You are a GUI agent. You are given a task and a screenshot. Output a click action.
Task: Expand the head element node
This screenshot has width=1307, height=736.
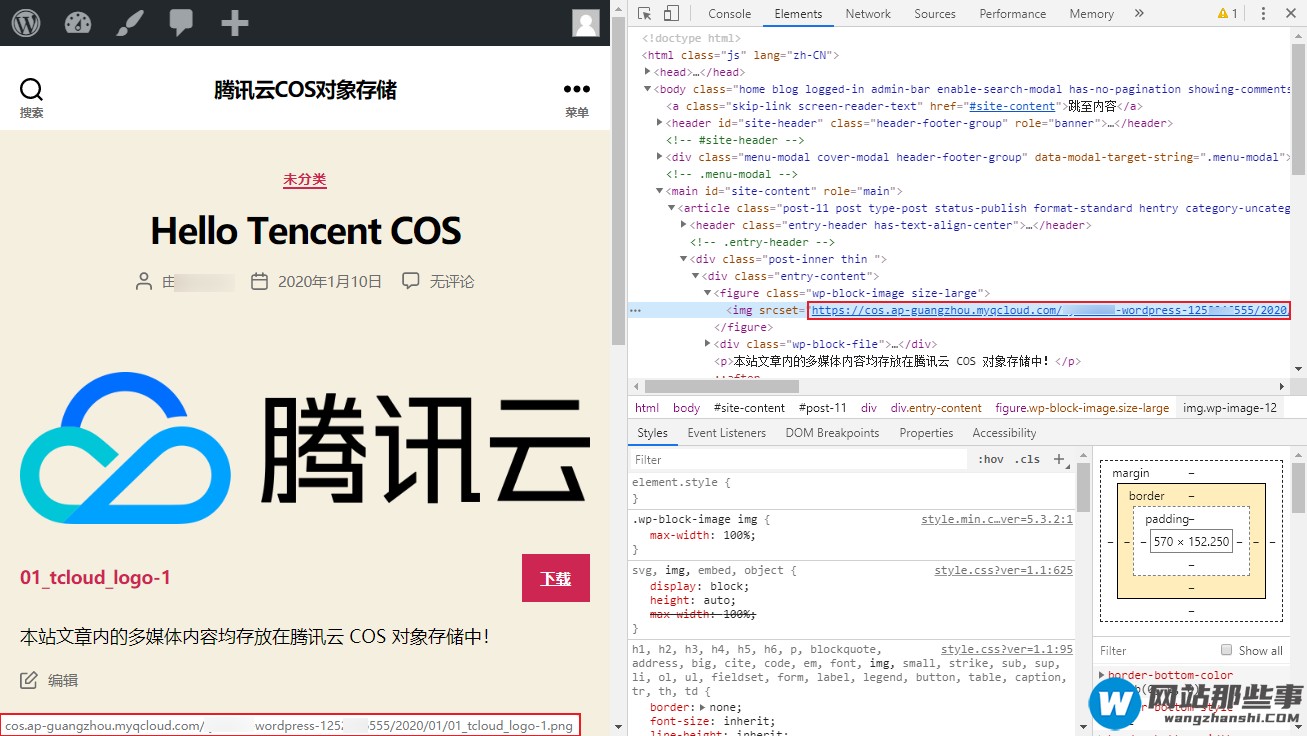(648, 72)
